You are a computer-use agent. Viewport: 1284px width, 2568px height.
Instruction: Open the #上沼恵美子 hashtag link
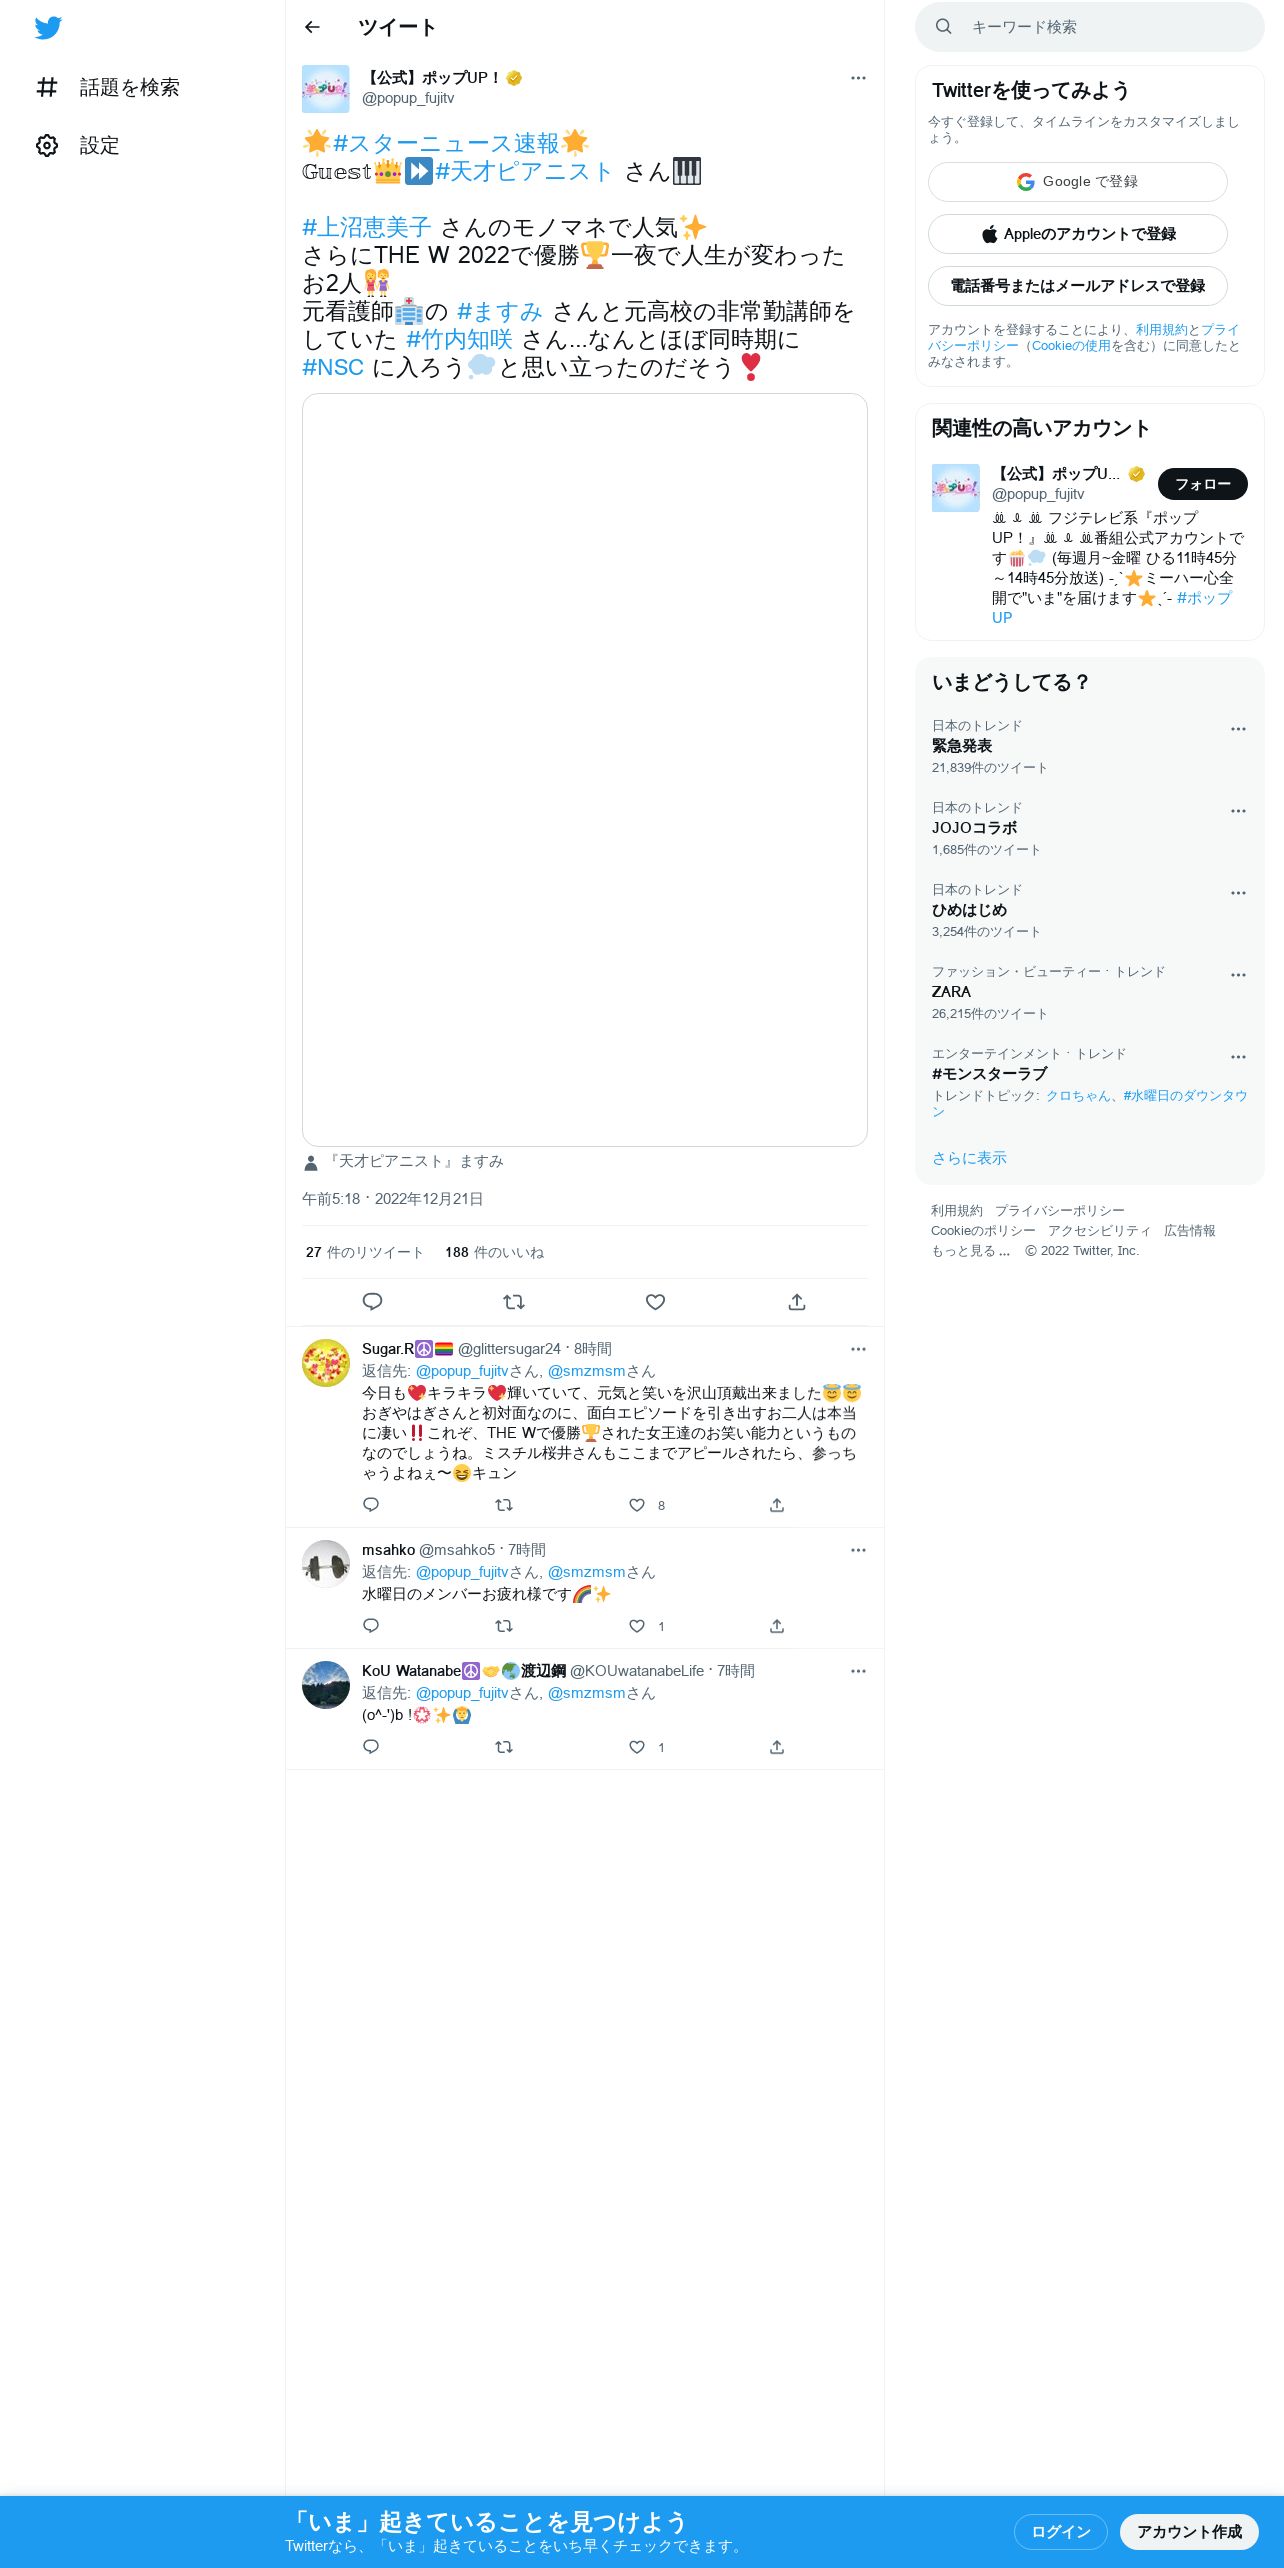367,228
